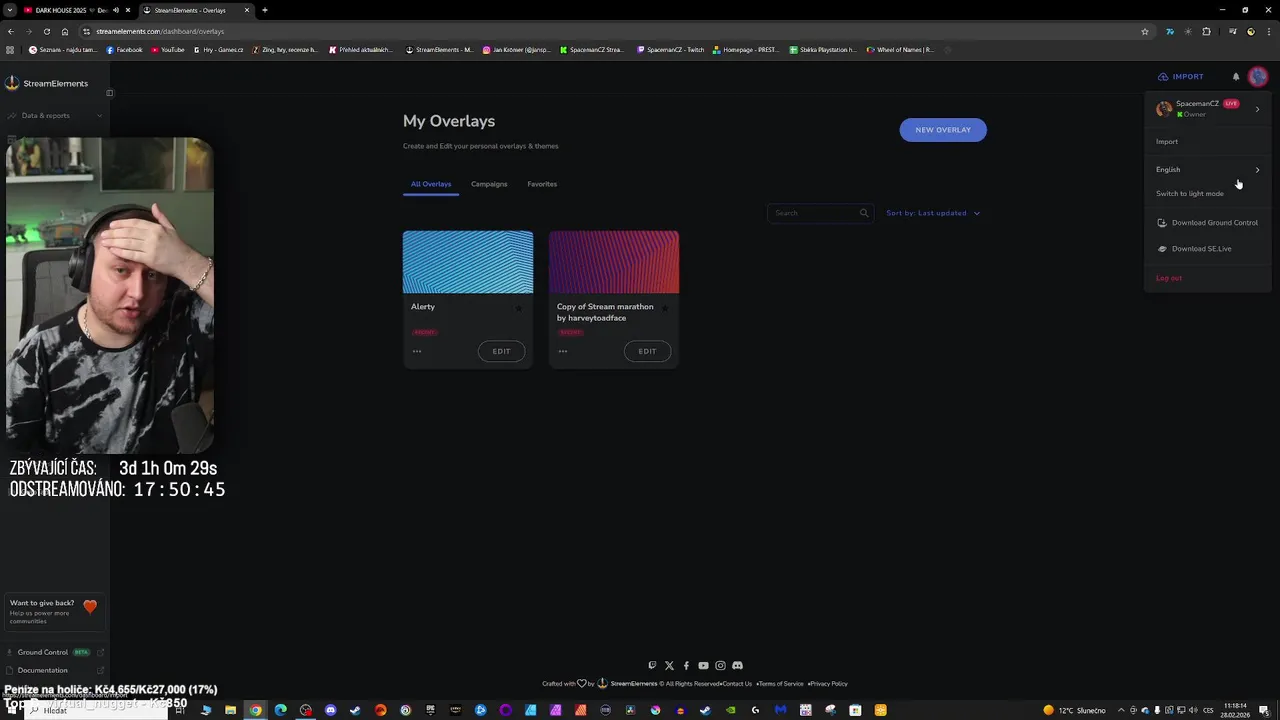Collapse the sidebar with the panel icon

pyautogui.click(x=109, y=93)
